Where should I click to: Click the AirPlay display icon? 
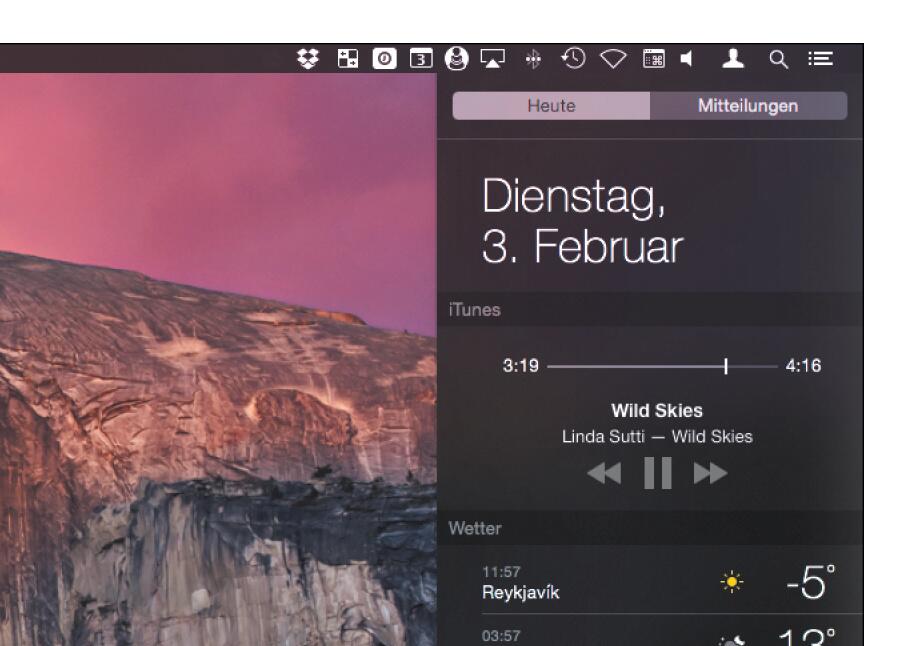[x=492, y=59]
